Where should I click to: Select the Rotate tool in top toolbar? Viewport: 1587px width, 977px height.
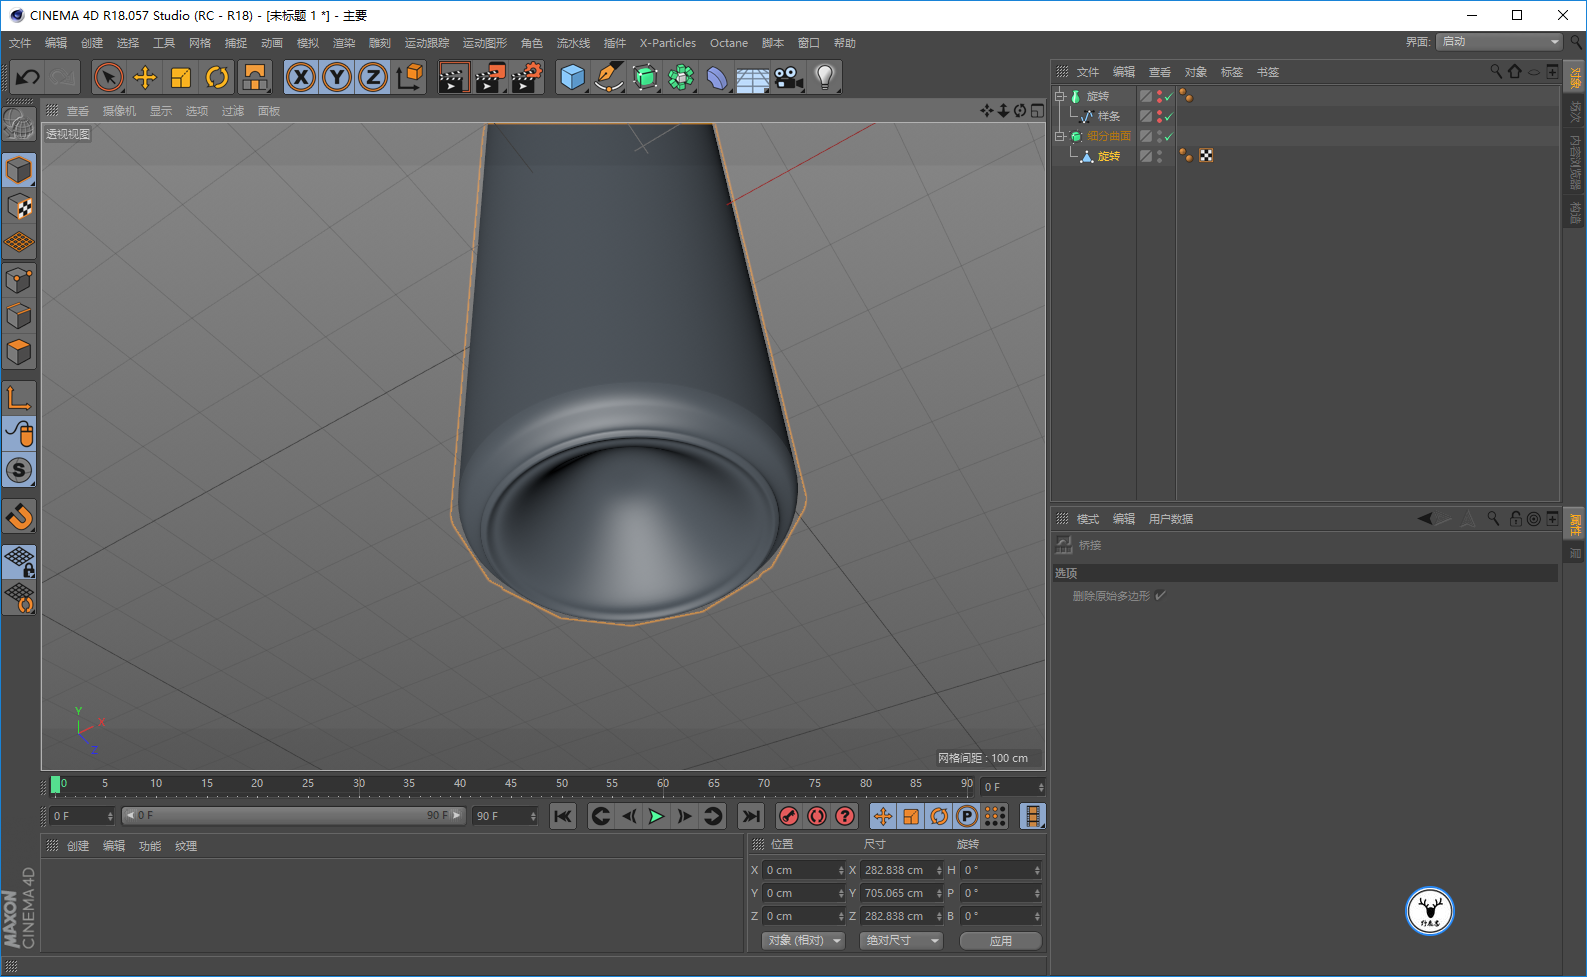tap(217, 77)
